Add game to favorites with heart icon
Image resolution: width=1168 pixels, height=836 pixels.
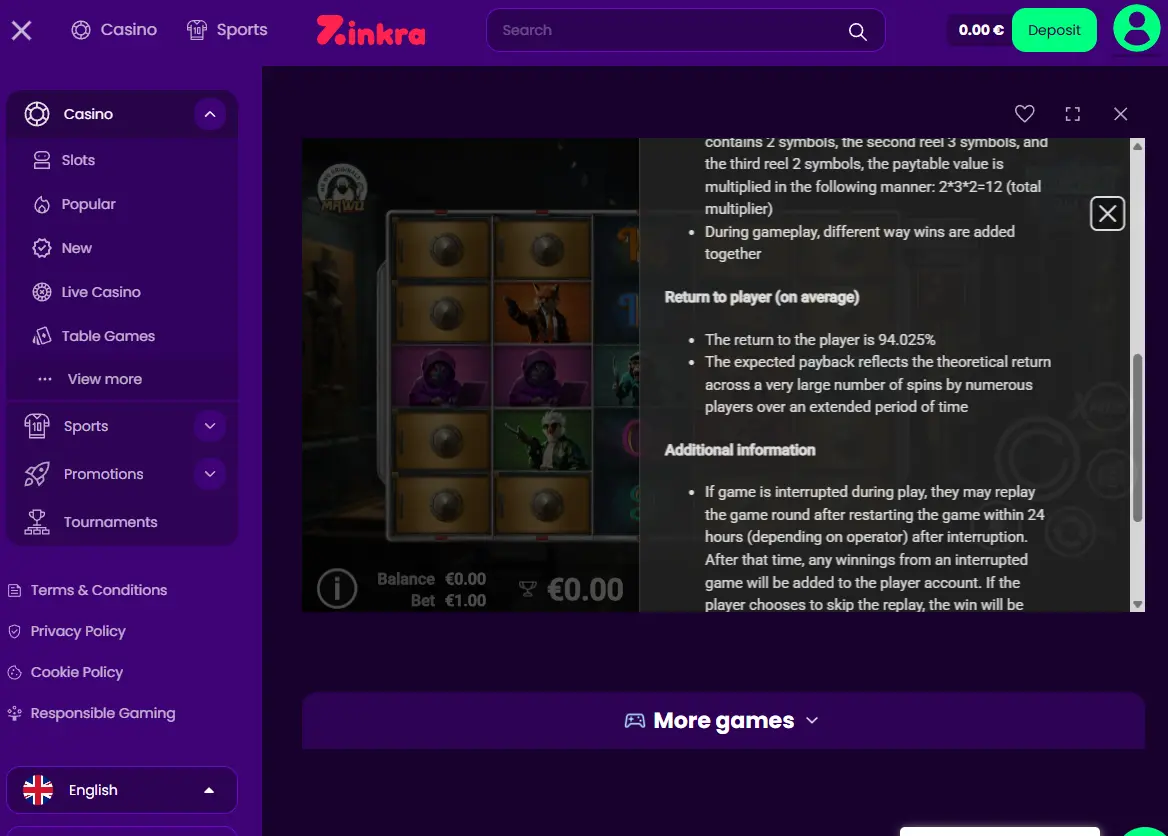[x=1024, y=113]
